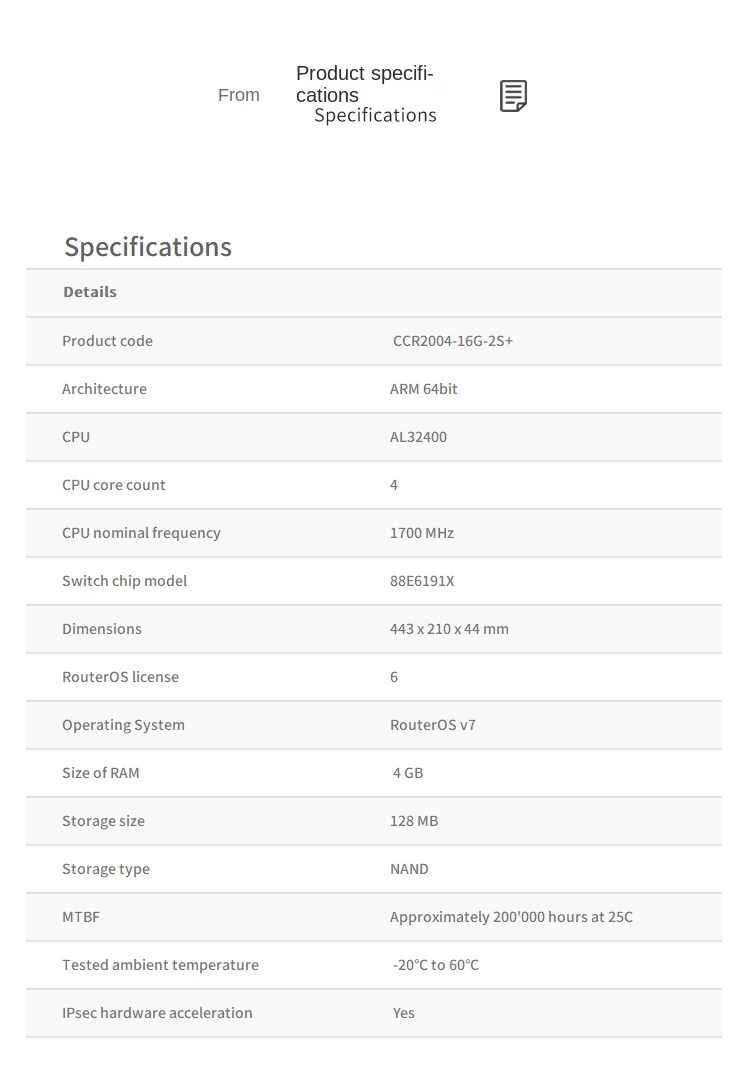Click switch chip model 88E6191X
The image size is (750, 1066).
[x=421, y=581]
